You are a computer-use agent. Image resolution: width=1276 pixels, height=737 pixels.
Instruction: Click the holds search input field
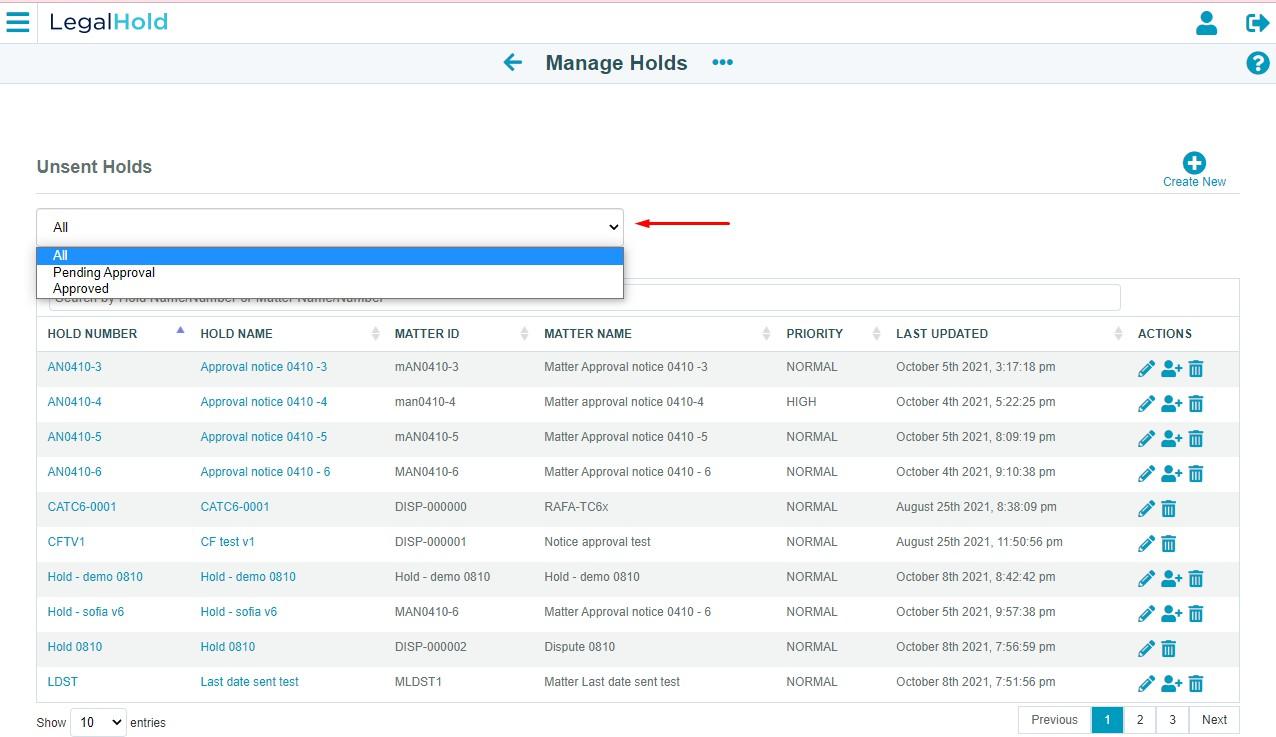click(585, 297)
